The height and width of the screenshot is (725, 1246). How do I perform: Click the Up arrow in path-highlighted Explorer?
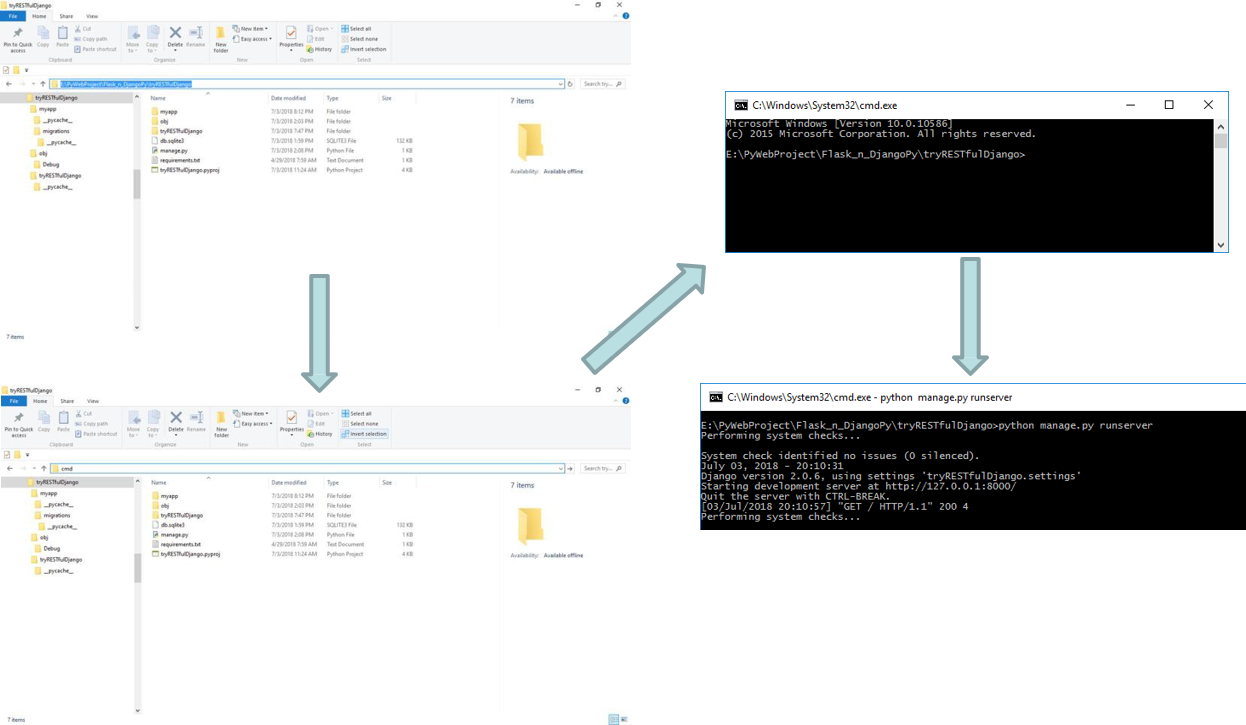tap(42, 84)
